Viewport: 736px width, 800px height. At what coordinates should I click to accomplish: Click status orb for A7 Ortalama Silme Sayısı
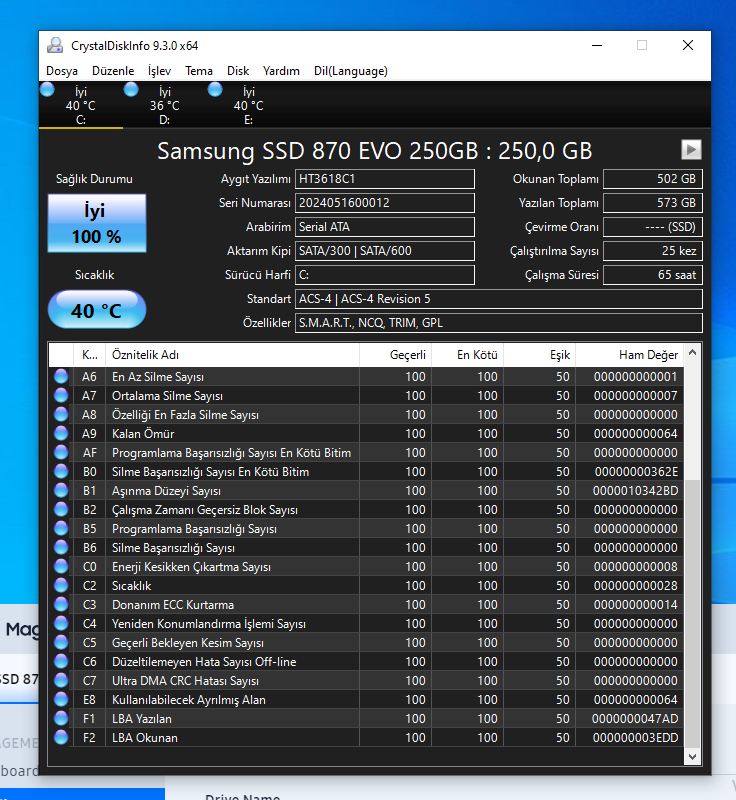click(x=61, y=395)
